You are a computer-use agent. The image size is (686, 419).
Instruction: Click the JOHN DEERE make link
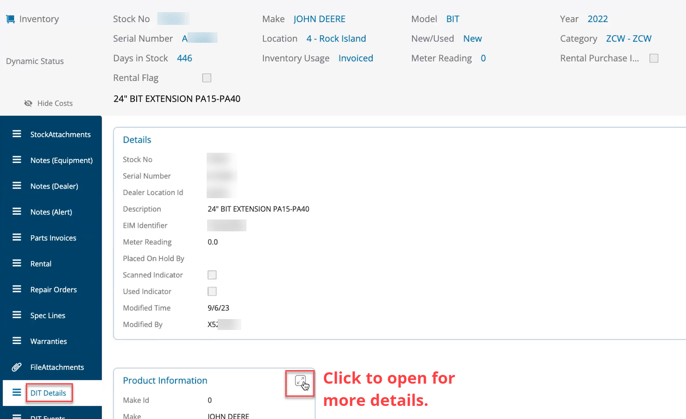(x=318, y=19)
